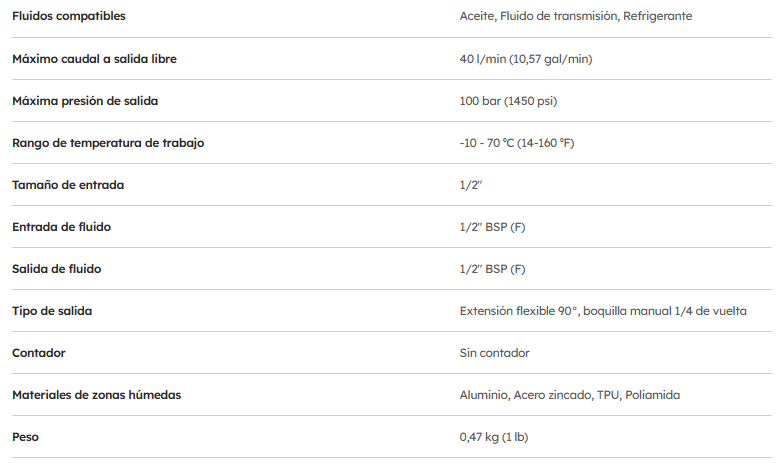Select the '-10 - 70 °C (14-160 °F)' value

[x=516, y=143]
